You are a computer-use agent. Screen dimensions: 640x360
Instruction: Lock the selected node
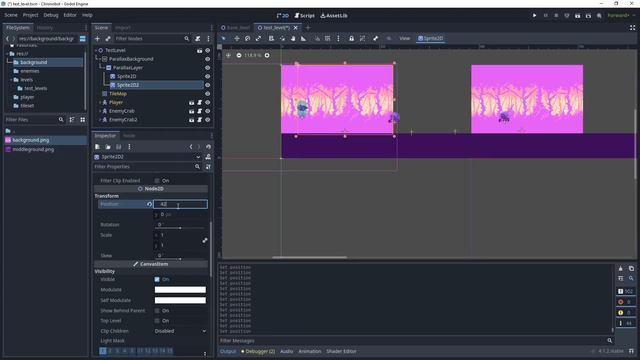(351, 38)
